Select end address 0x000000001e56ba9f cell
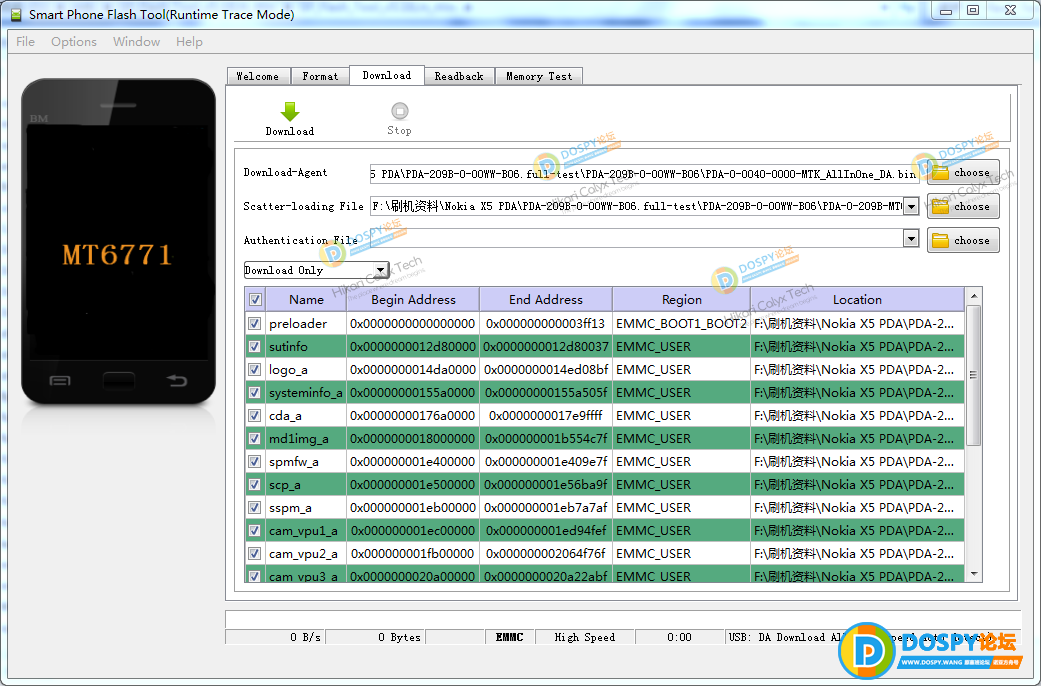The height and width of the screenshot is (686, 1041). click(x=546, y=485)
